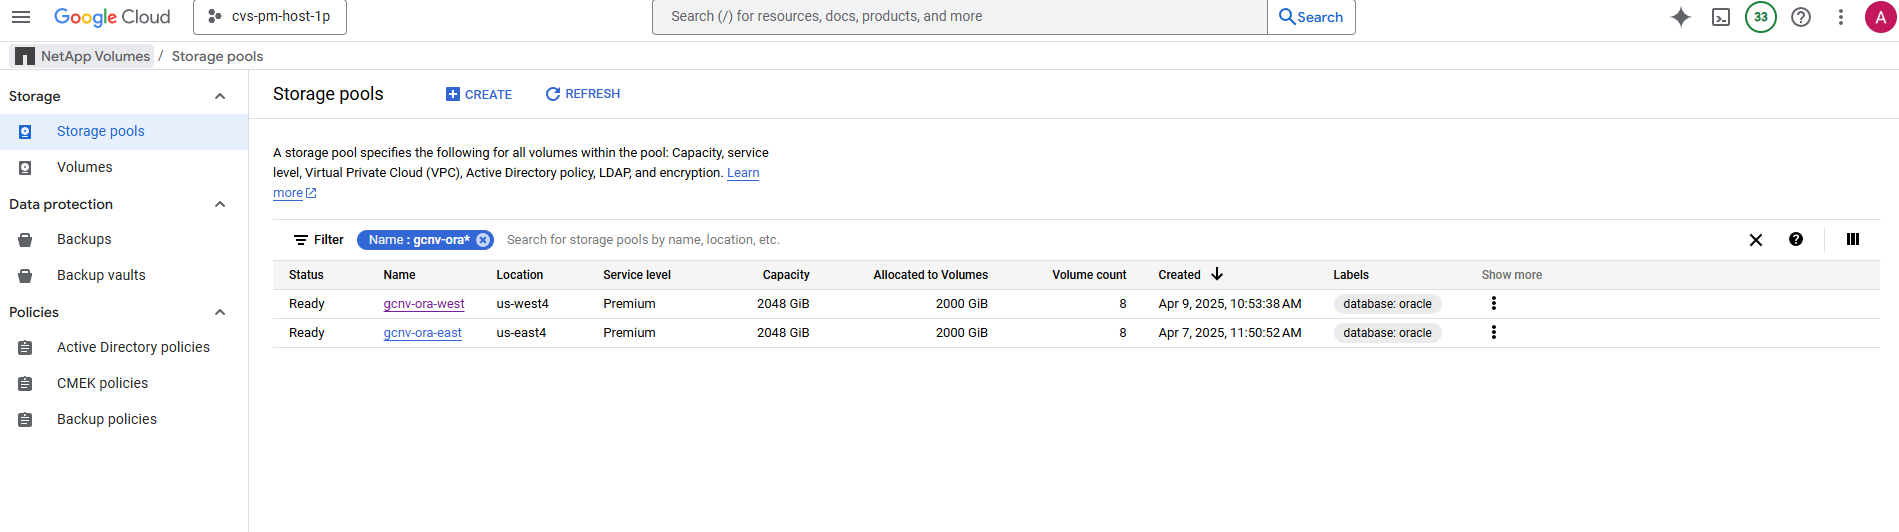Clear all filters with the X icon
Viewport: 1899px width, 532px height.
click(x=1756, y=240)
